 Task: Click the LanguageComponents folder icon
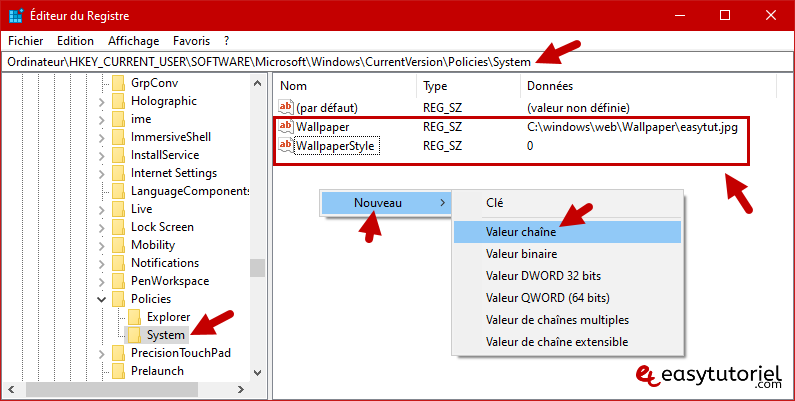[118, 191]
